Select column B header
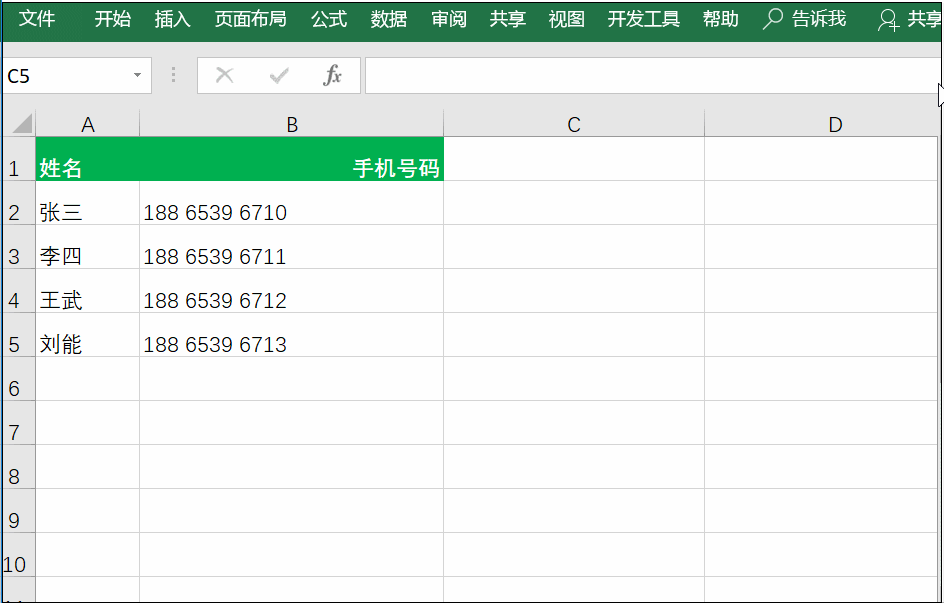Screen dimensions: 944x603 click(x=292, y=125)
